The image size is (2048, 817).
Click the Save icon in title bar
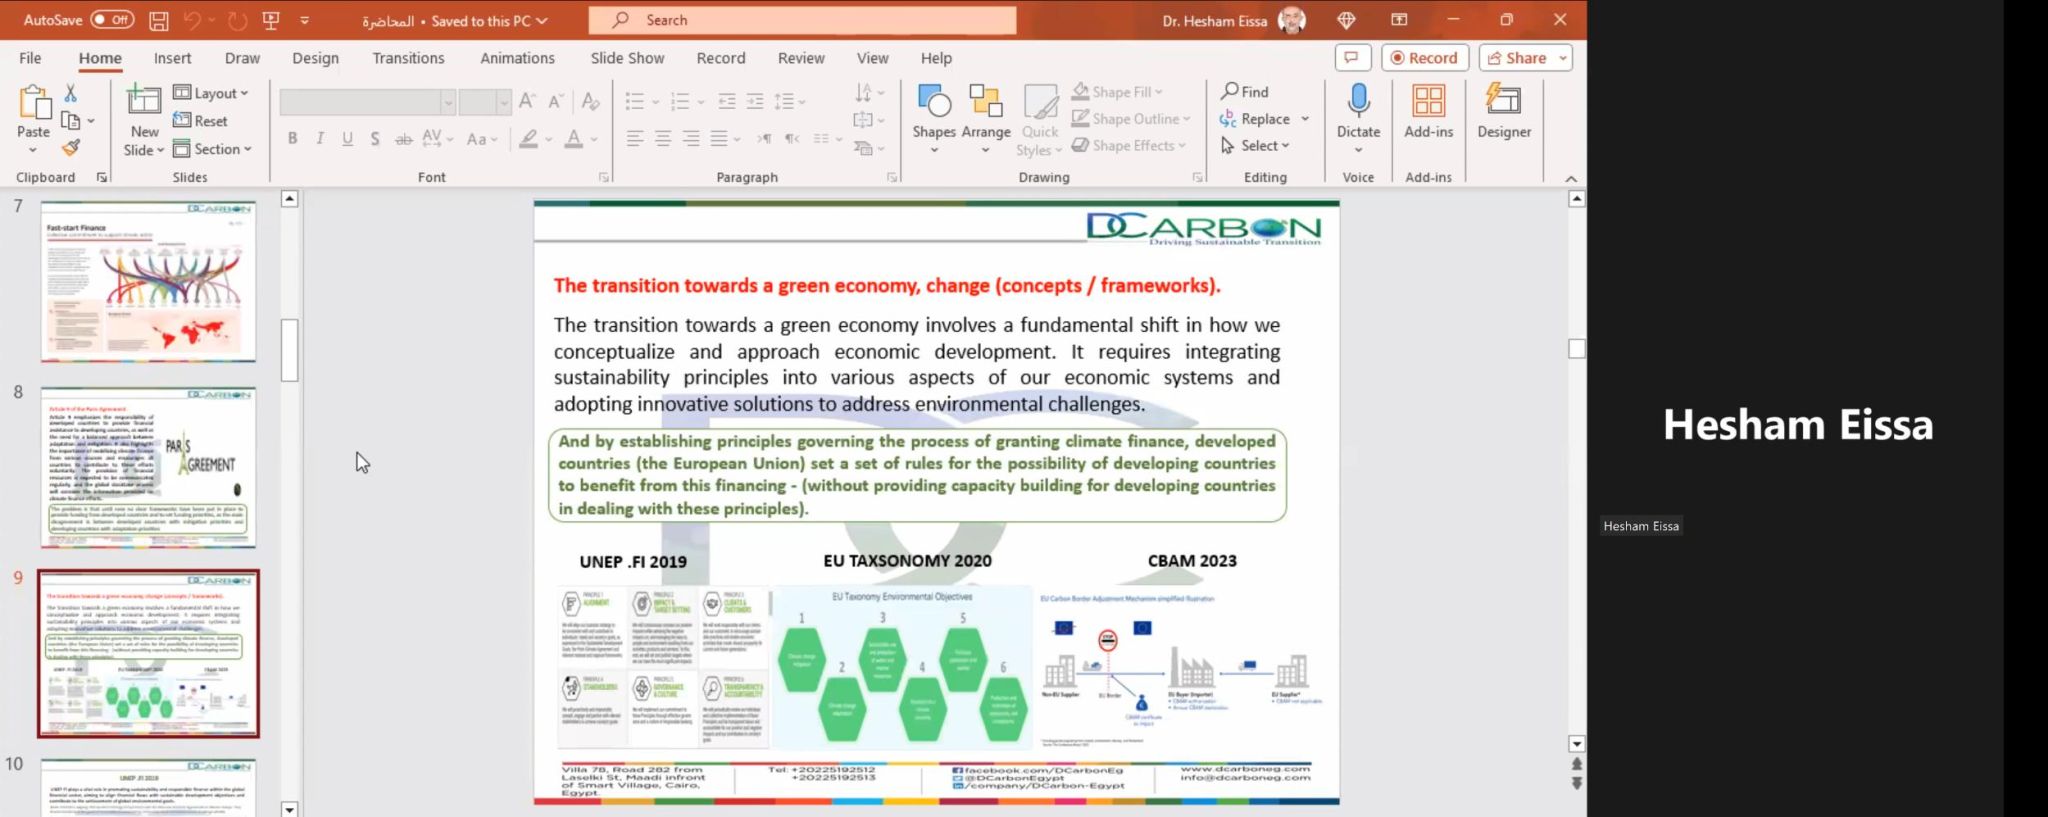coord(158,20)
